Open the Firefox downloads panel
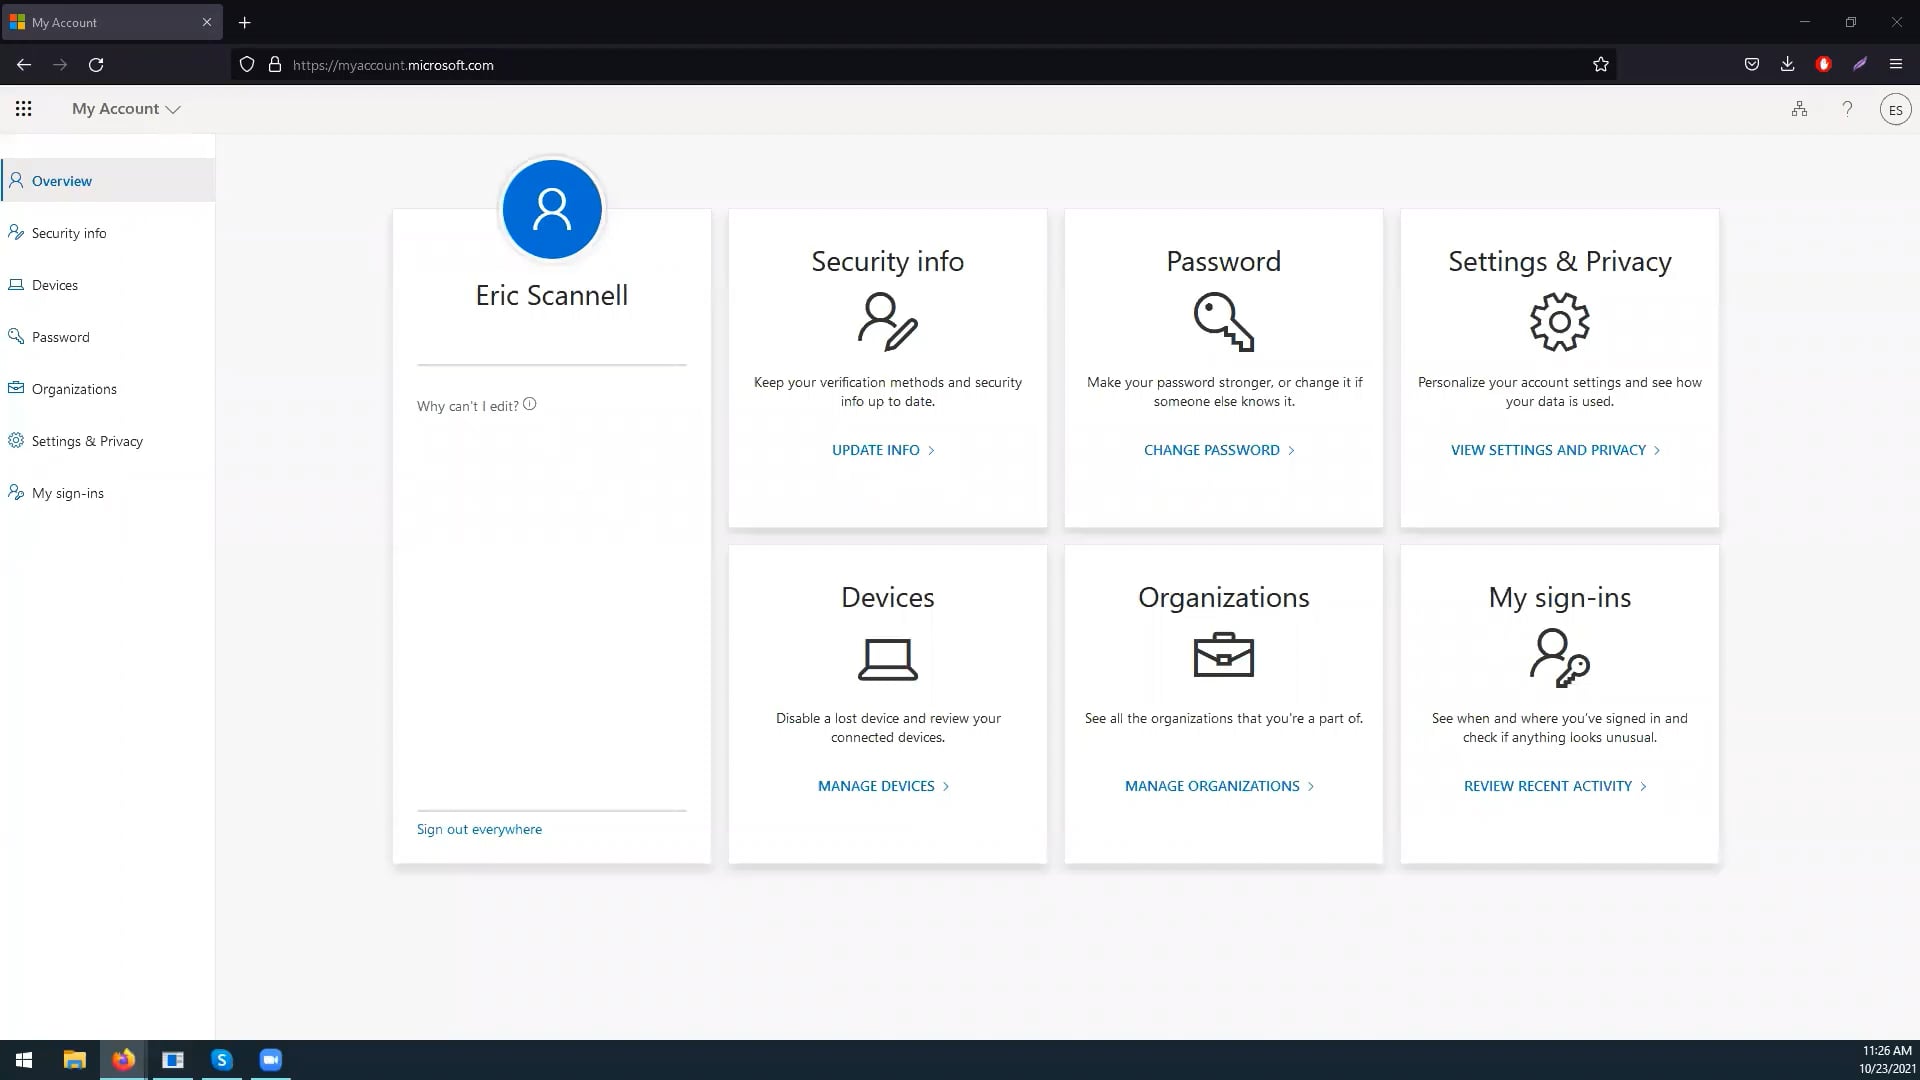 point(1786,64)
